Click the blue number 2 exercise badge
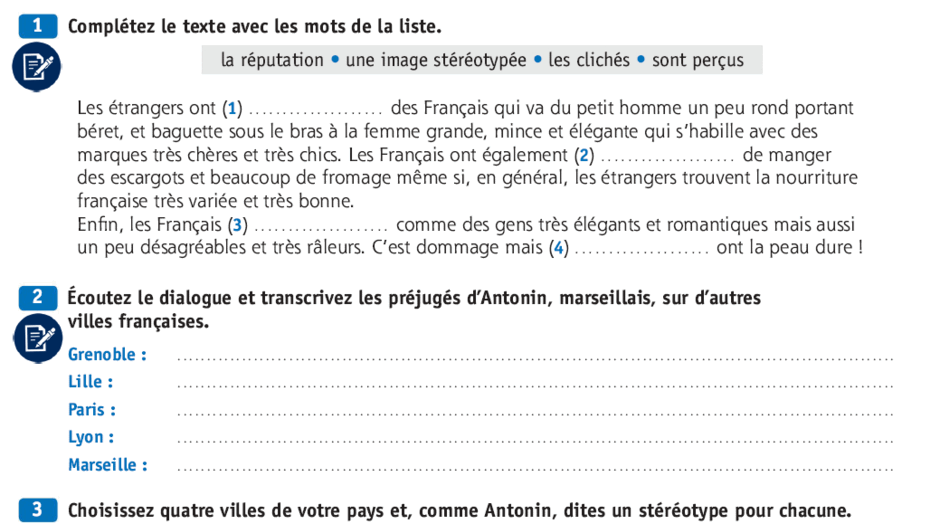This screenshot has width=940, height=524. 38,297
